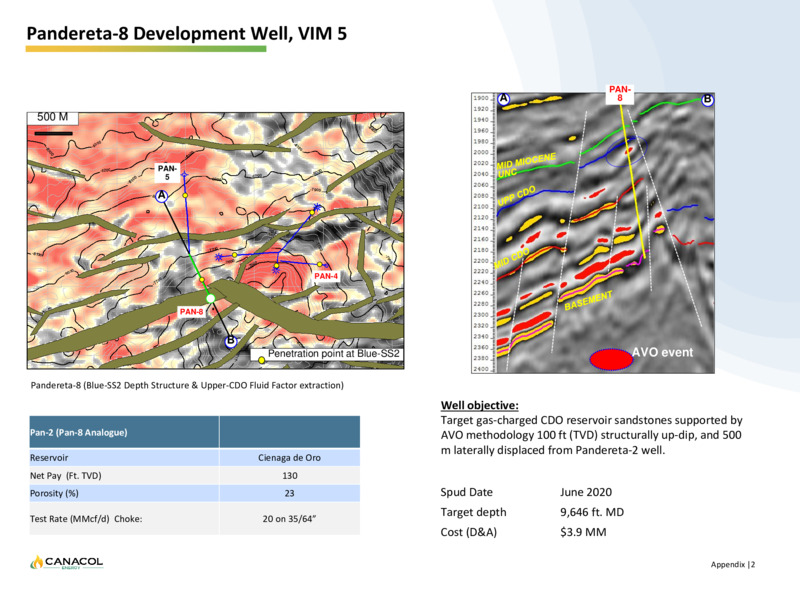Click the MID MIOCENE UNC horizon label

click(526, 165)
